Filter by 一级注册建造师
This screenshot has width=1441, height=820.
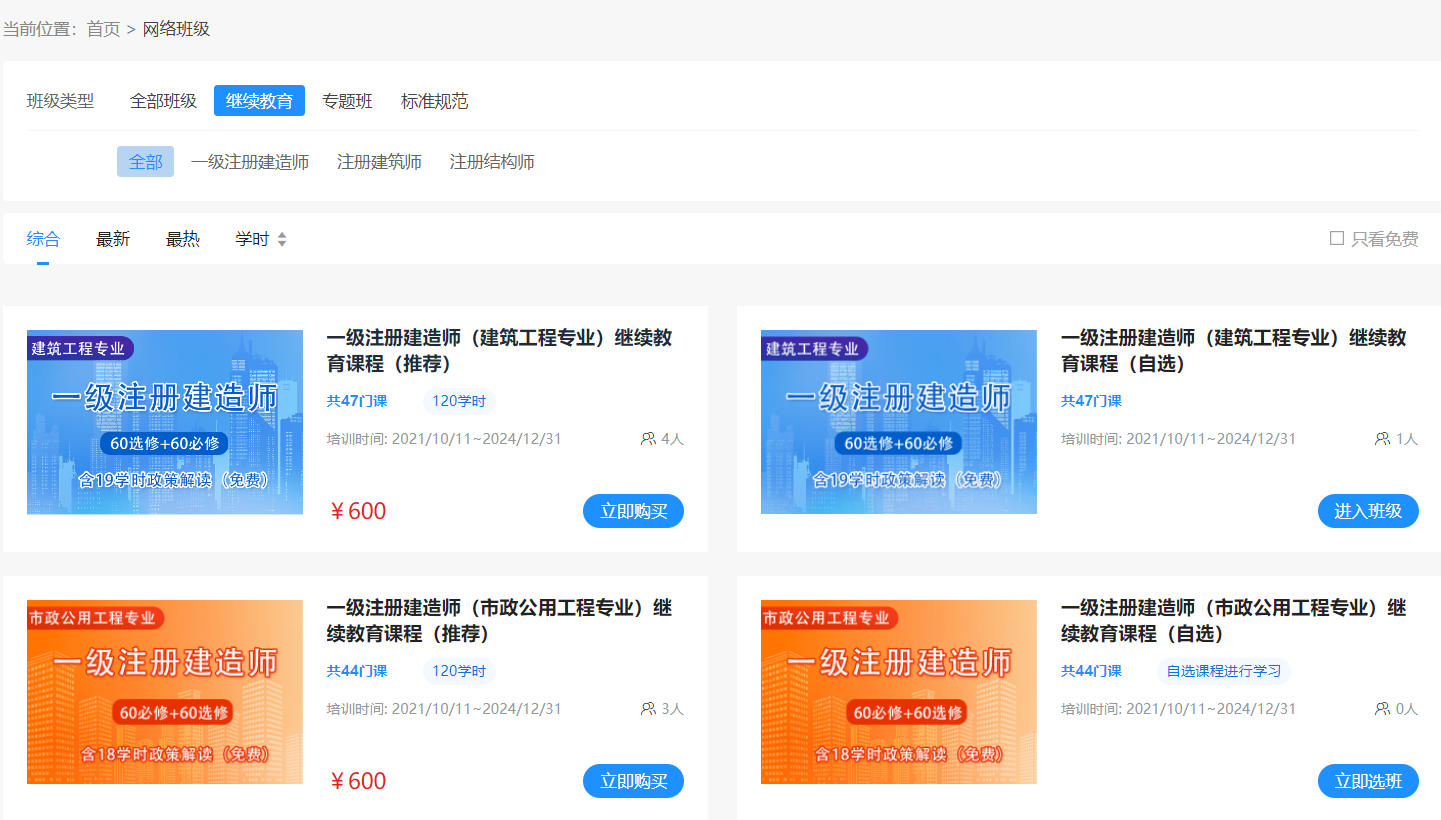(250, 162)
